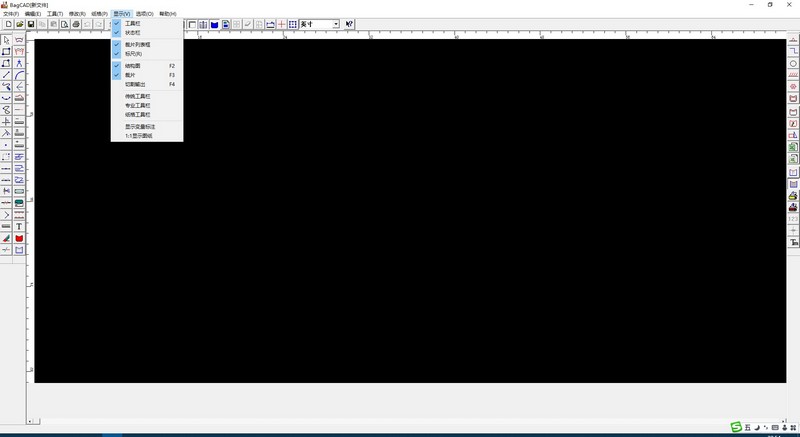800x437 pixels.
Task: Click the Save floppy disk icon
Action: click(x=31, y=24)
